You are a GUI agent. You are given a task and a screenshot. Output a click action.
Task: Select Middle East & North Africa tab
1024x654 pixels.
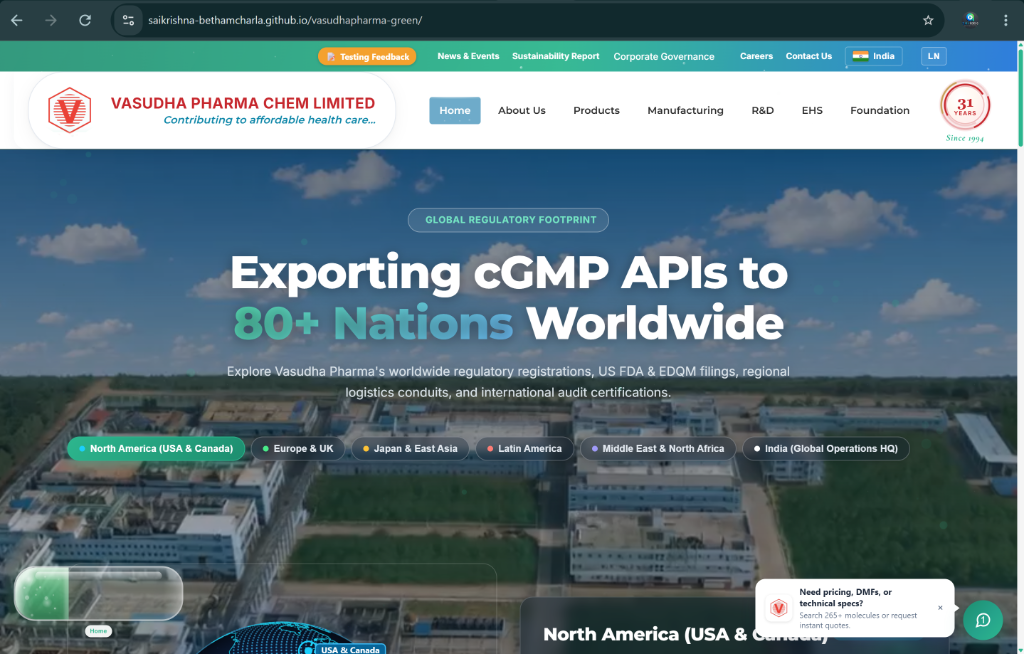coord(658,449)
